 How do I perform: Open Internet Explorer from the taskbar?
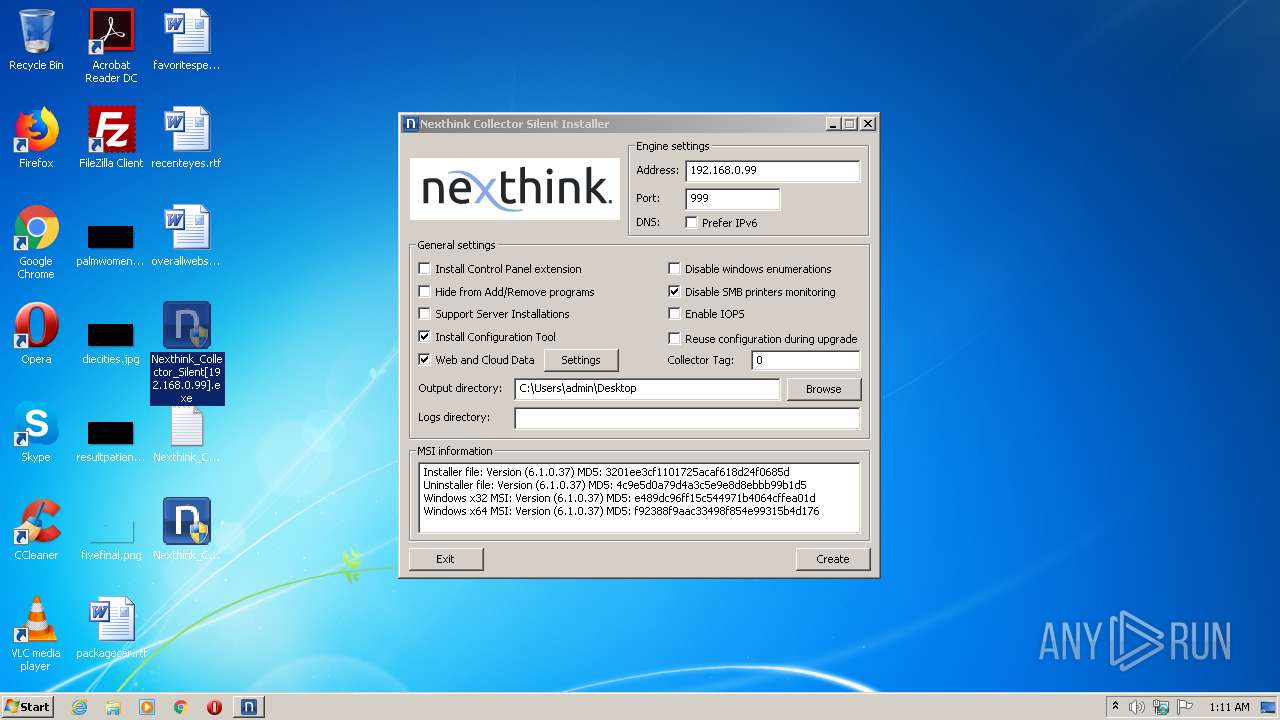click(79, 707)
